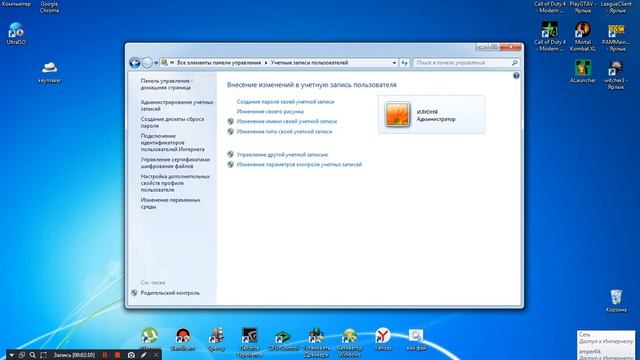Screen dimensions: 640x360
Task: Open Изменение переменных среды link
Action: click(x=170, y=203)
